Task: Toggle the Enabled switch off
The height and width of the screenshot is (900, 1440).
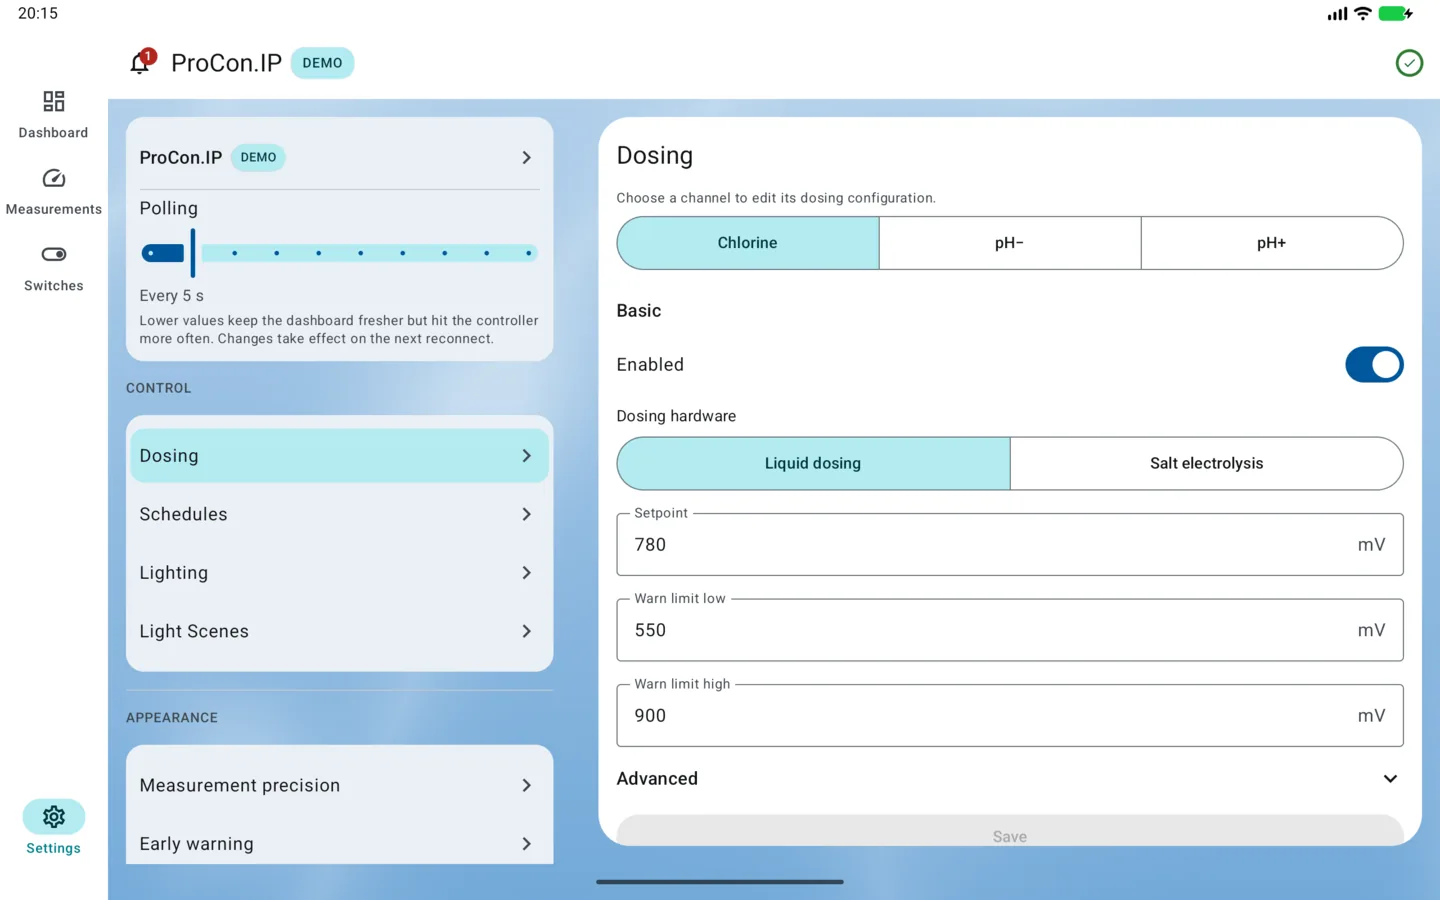Action: click(1374, 365)
